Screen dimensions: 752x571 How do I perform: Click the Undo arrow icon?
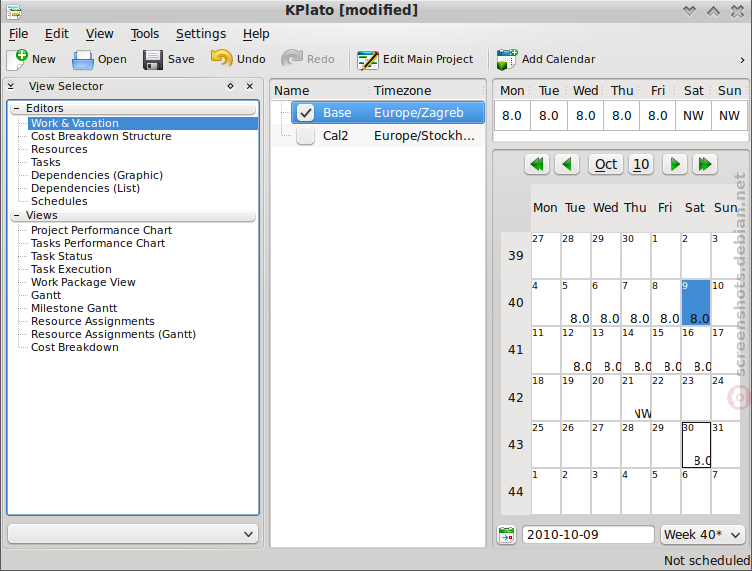point(222,59)
